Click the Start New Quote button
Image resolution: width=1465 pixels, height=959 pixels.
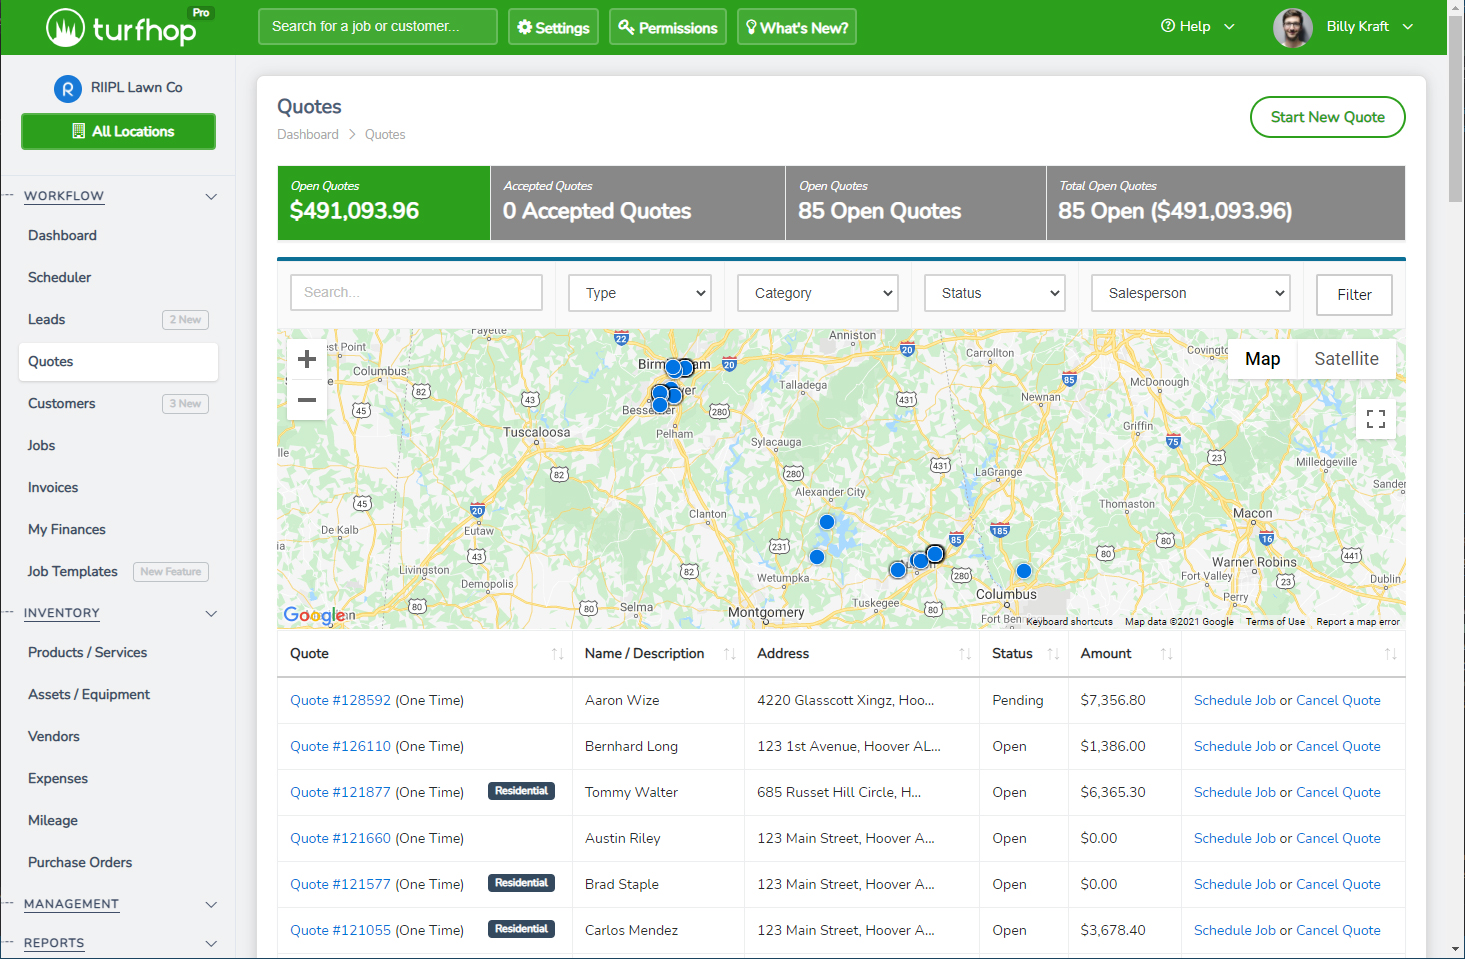tap(1327, 117)
